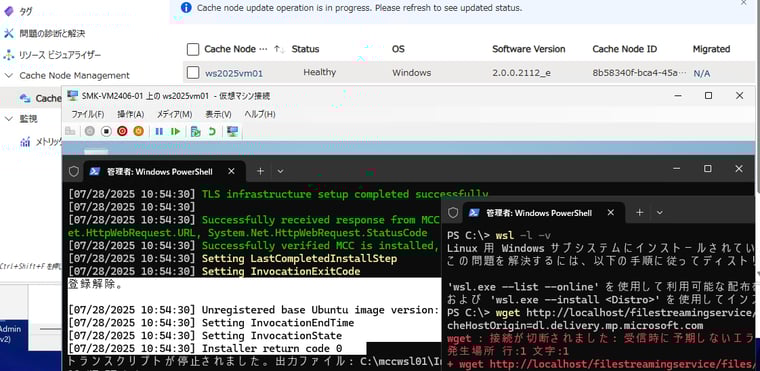Tick the select-all checkbox in table header
This screenshot has height=371, width=760.
coord(193,49)
